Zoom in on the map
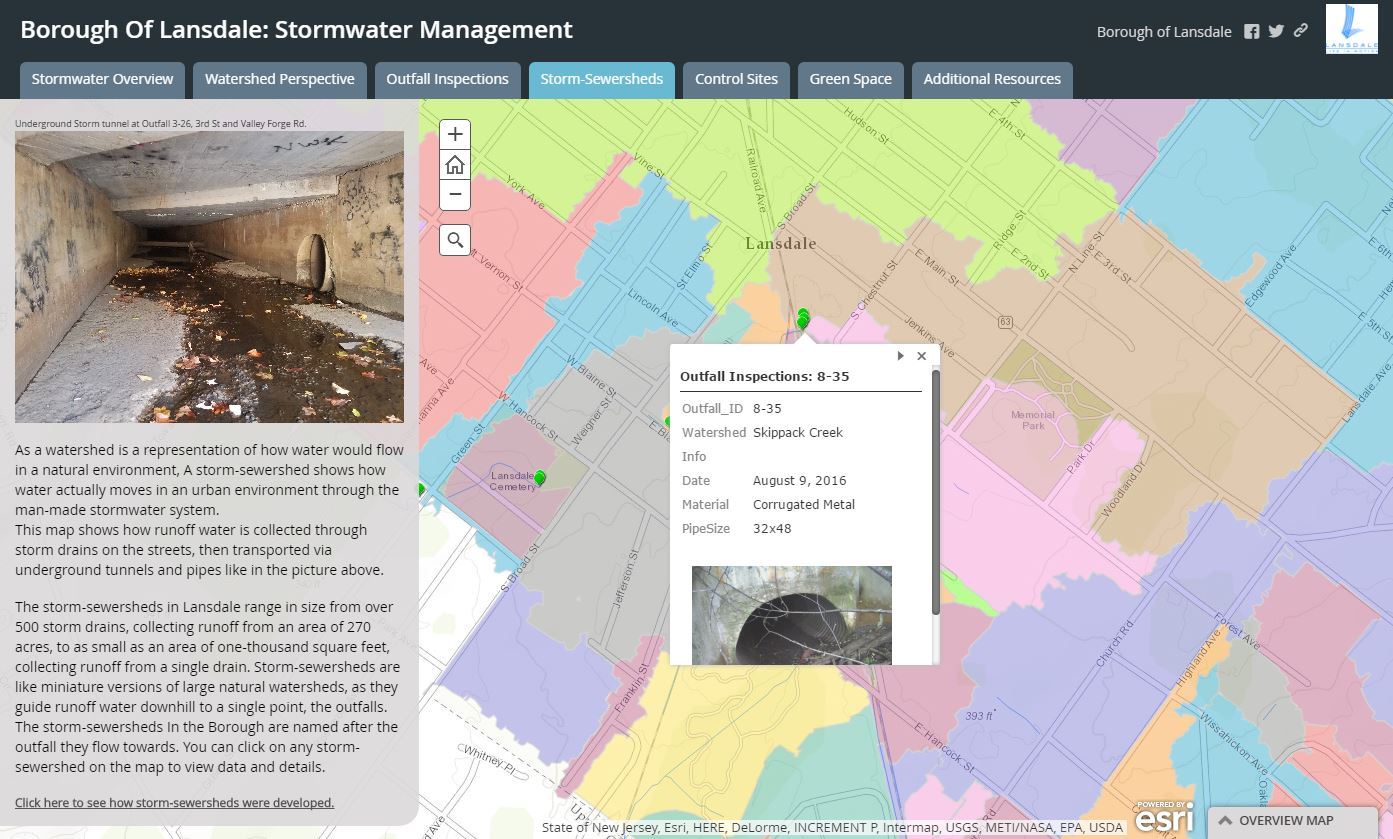 click(455, 134)
